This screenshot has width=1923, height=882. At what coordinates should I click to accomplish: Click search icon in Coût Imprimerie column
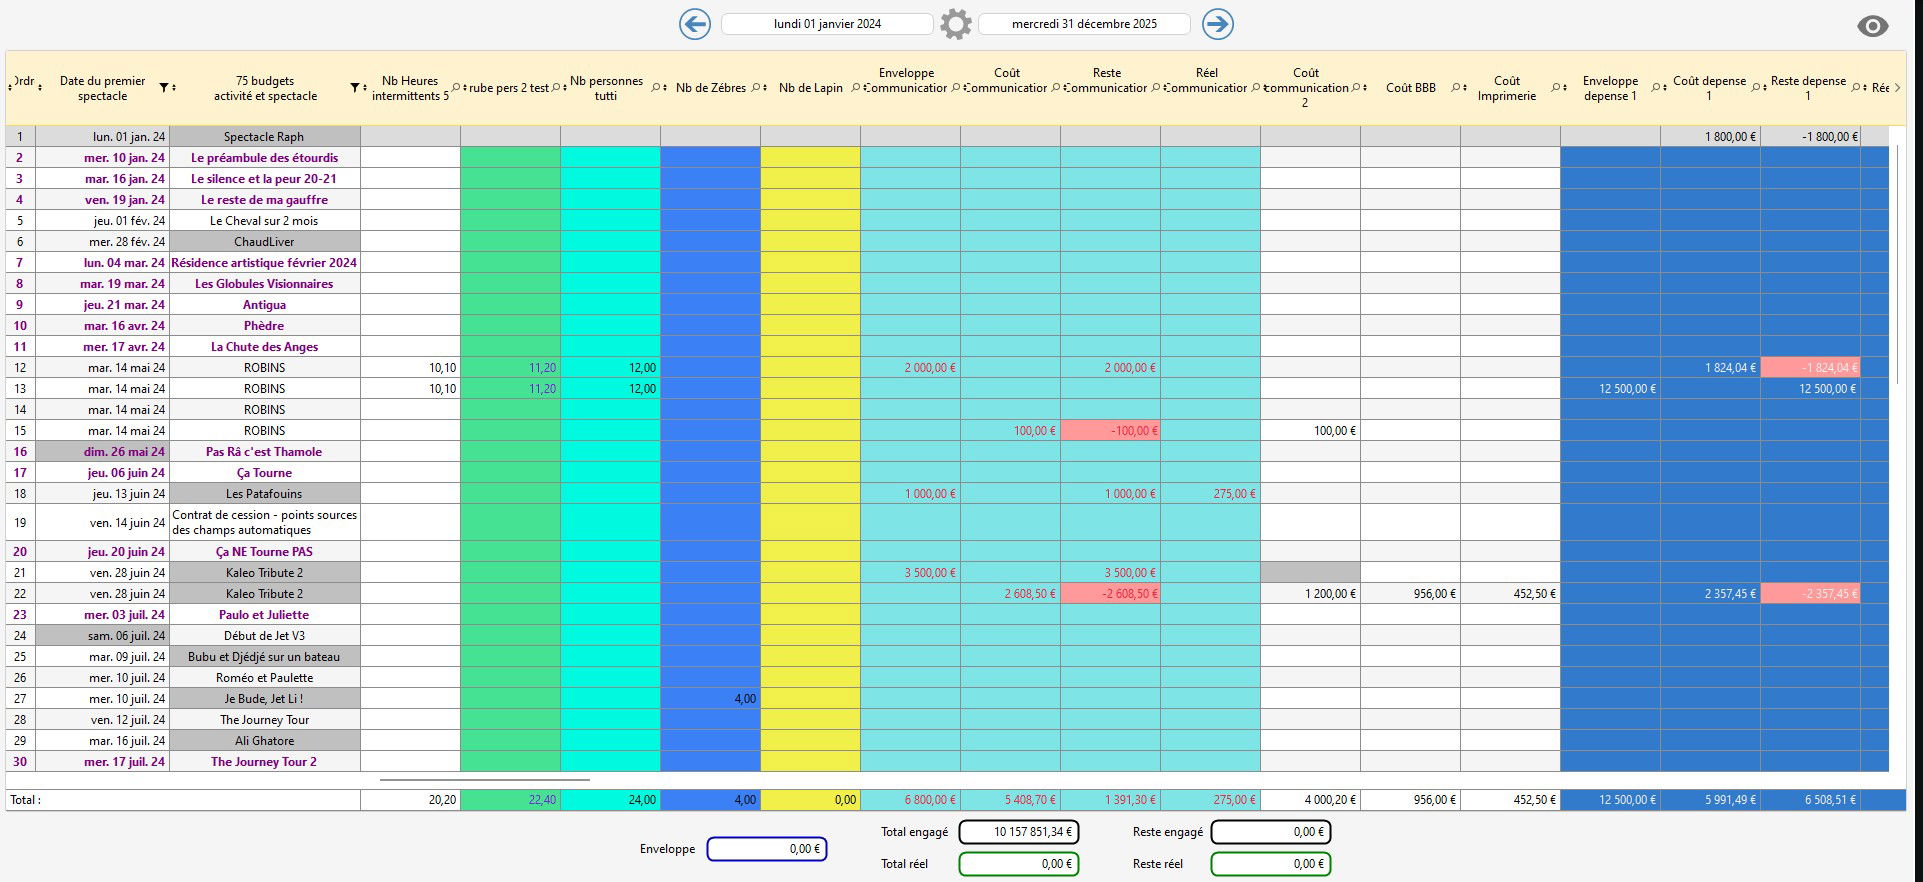[1556, 88]
